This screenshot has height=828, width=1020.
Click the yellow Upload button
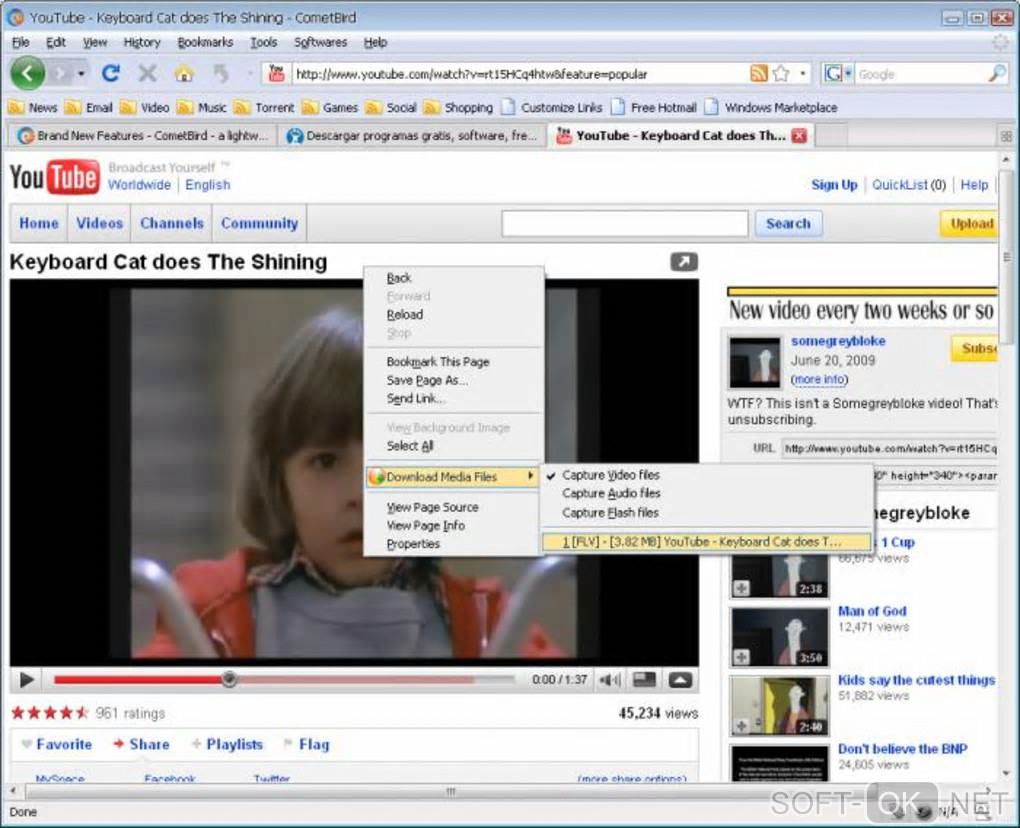(x=969, y=224)
